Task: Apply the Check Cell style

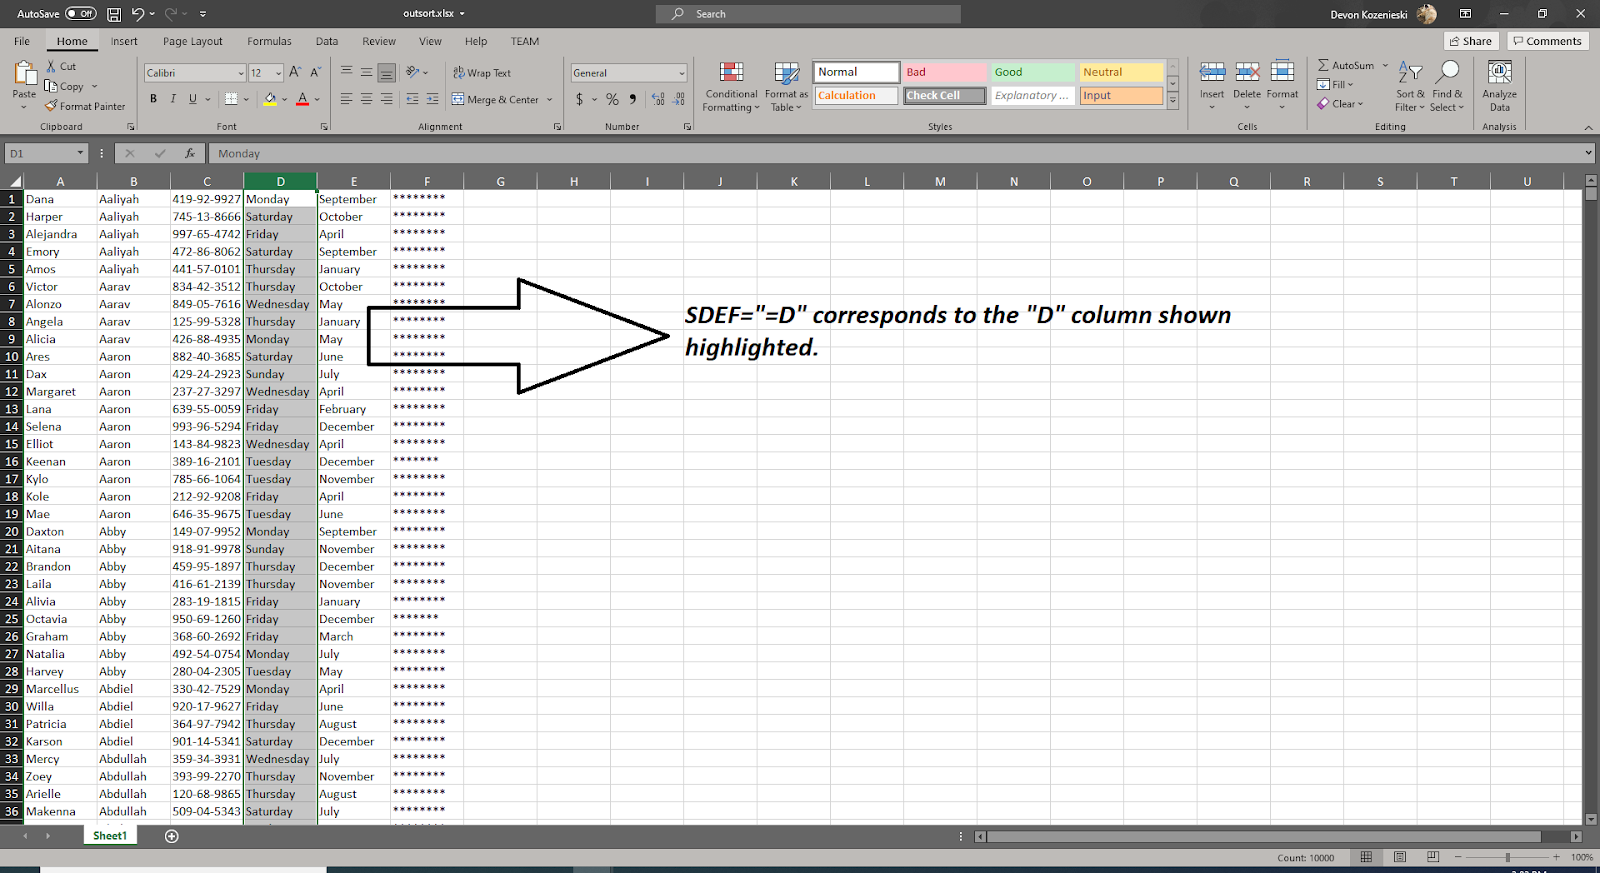Action: point(945,96)
